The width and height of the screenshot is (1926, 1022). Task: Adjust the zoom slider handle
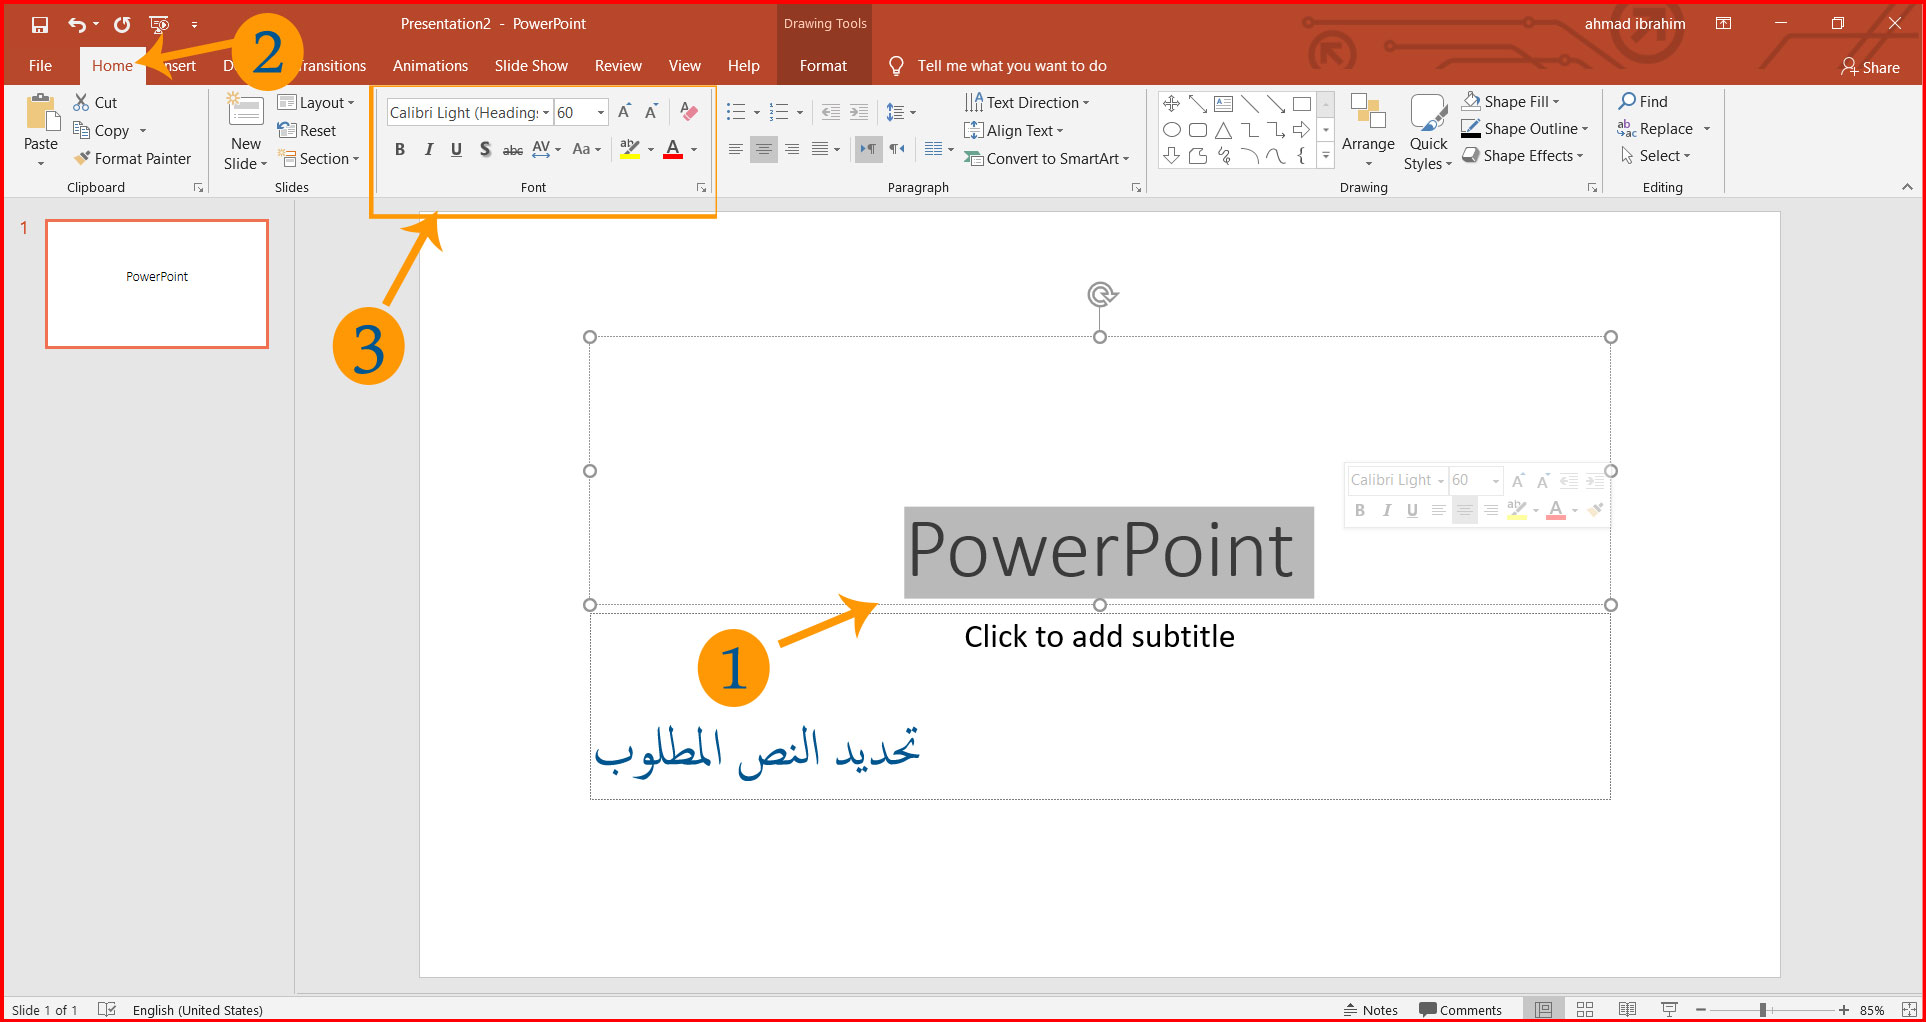1763,1010
